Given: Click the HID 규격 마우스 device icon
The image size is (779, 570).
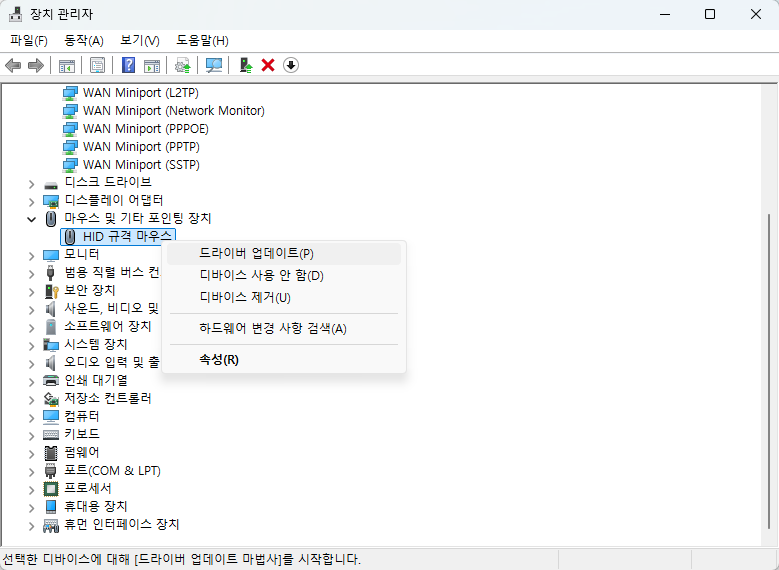Looking at the screenshot, I should coord(70,237).
